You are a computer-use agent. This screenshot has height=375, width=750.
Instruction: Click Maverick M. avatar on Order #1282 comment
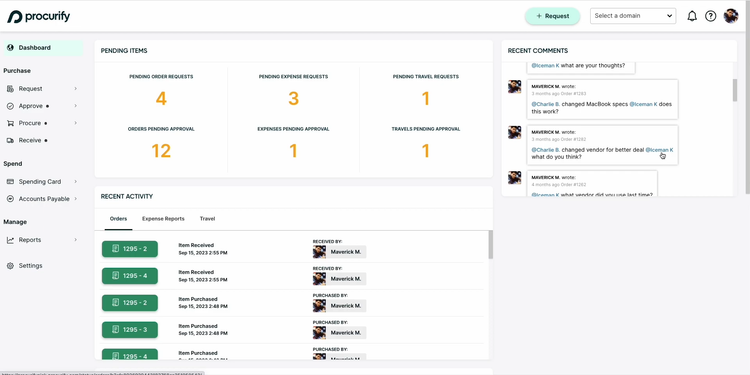(x=514, y=132)
